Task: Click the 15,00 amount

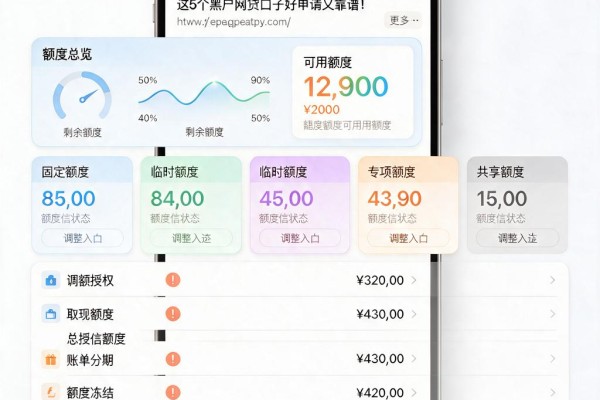Action: pyautogui.click(x=502, y=199)
